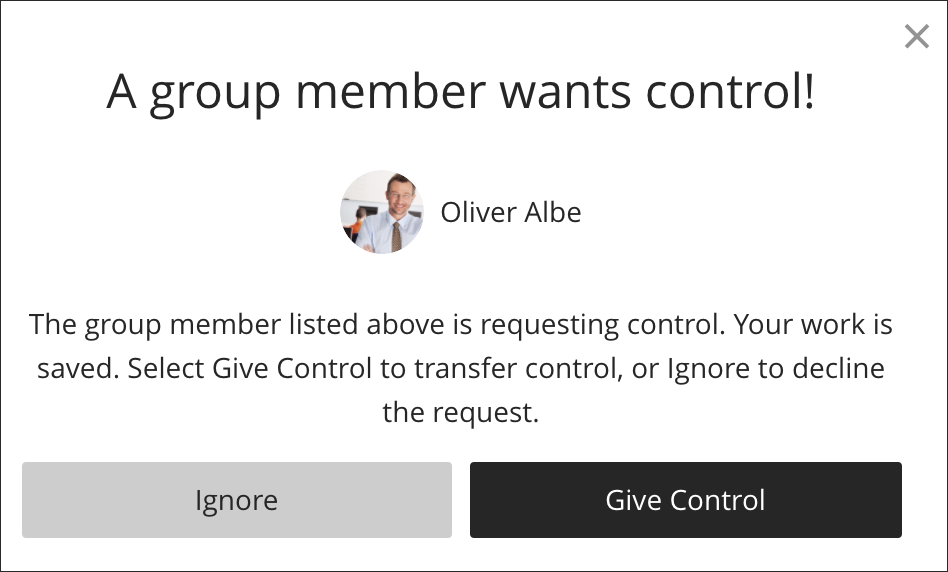Click the 'A group member wants control!' heading
The width and height of the screenshot is (948, 572).
point(461,93)
